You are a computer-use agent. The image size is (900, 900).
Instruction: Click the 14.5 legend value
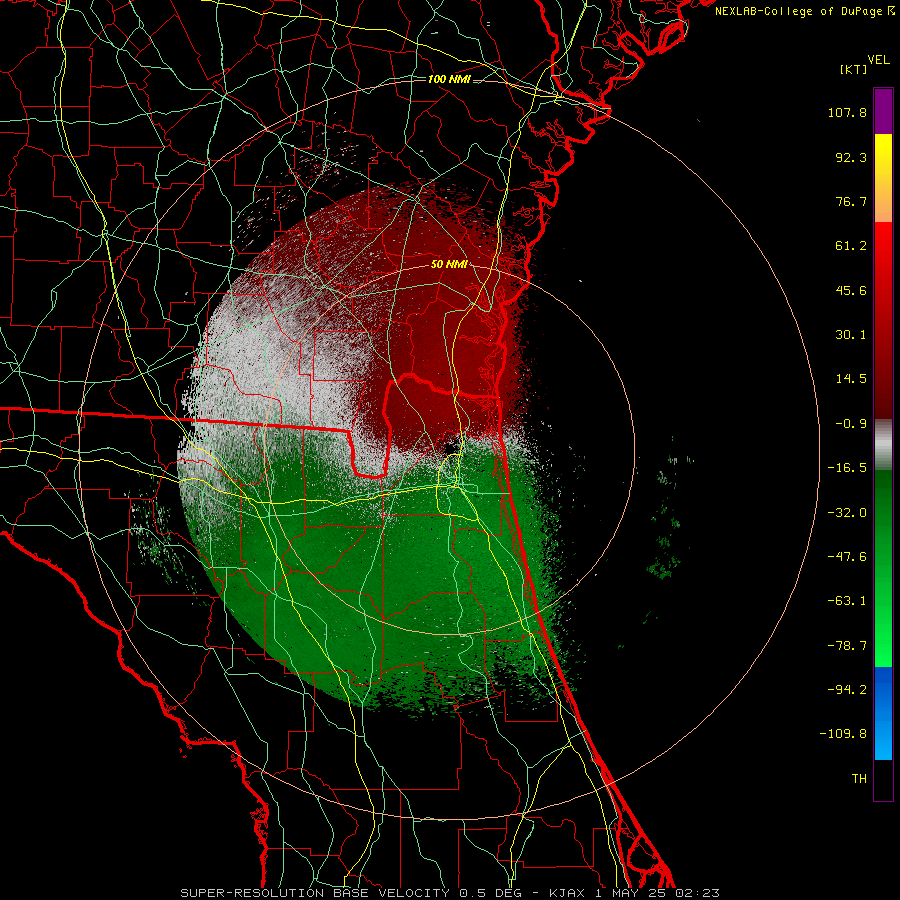pos(851,379)
